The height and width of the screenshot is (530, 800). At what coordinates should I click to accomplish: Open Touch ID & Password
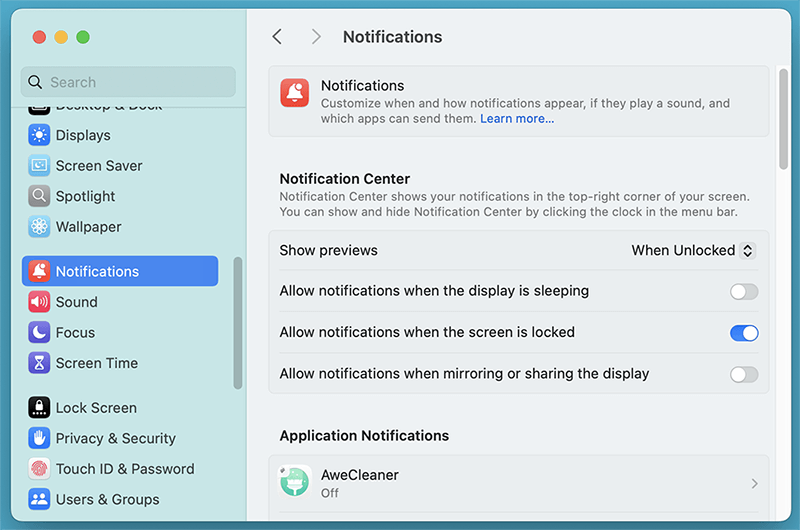(120, 469)
